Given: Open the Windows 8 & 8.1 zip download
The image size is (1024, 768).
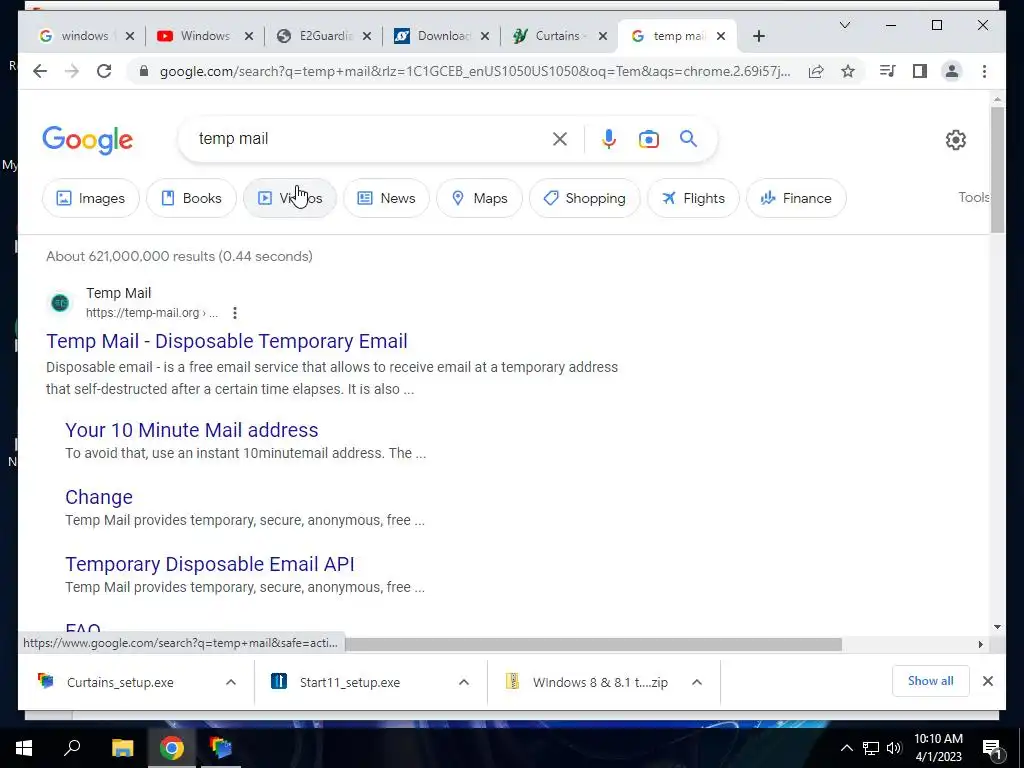Looking at the screenshot, I should [600, 682].
